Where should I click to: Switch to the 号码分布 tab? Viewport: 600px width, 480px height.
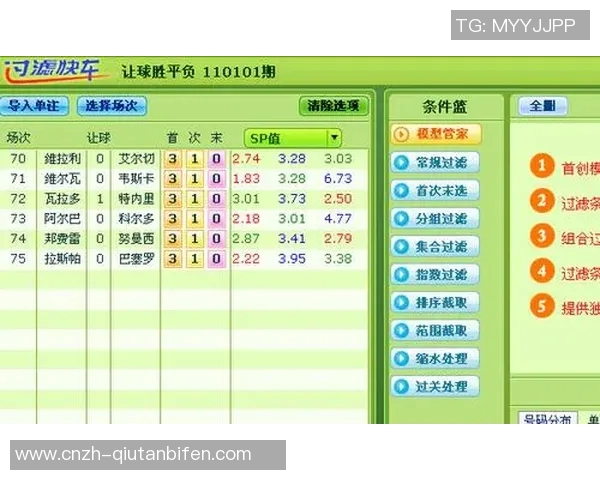[548, 418]
